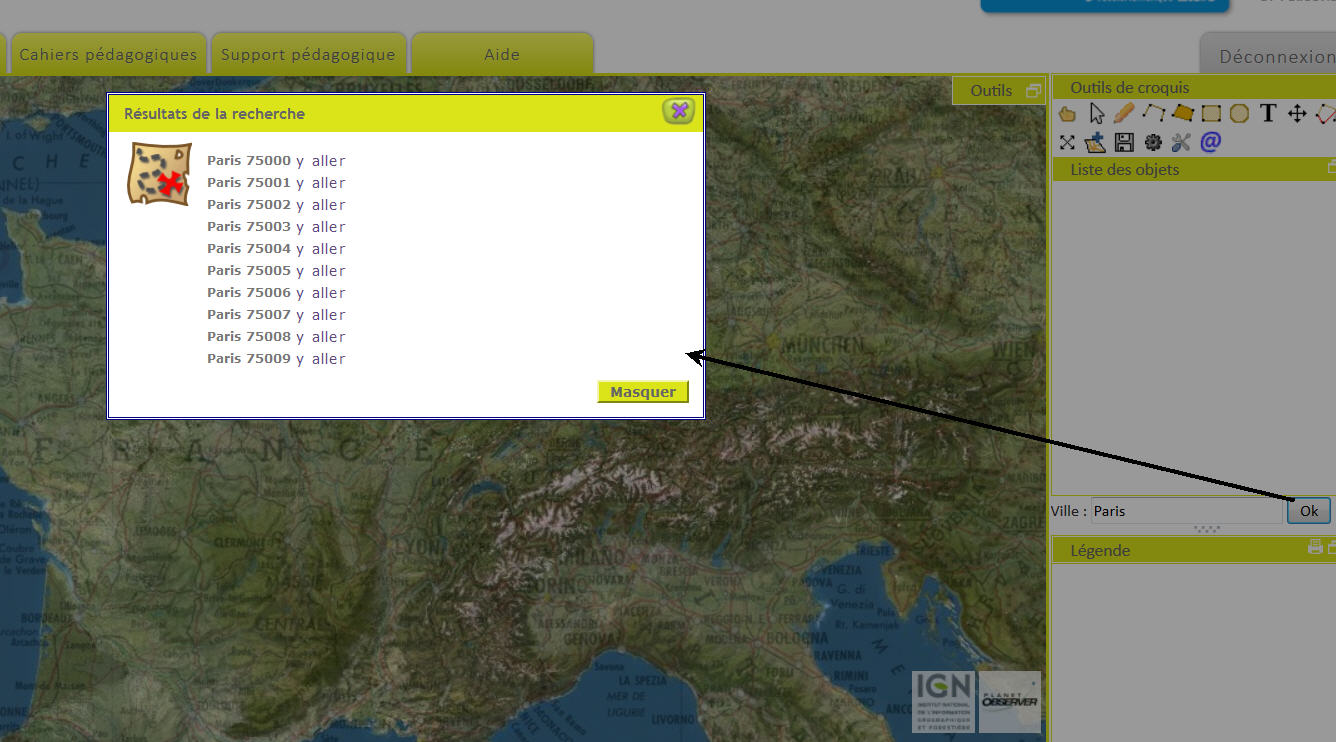Select the hand pan tool
Screen dimensions: 1336x742
[1067, 114]
